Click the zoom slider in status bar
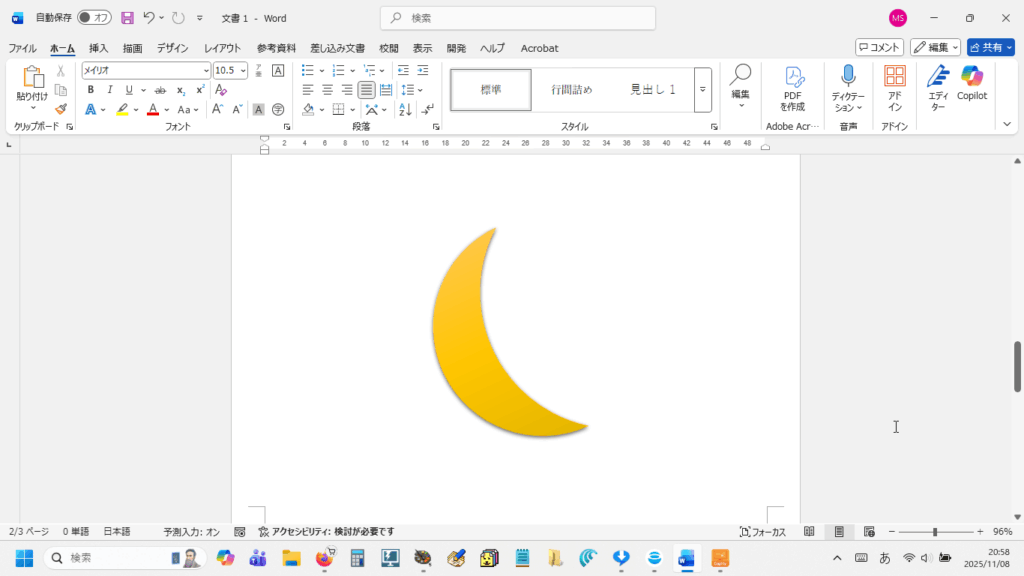This screenshot has width=1024, height=576. (x=935, y=532)
